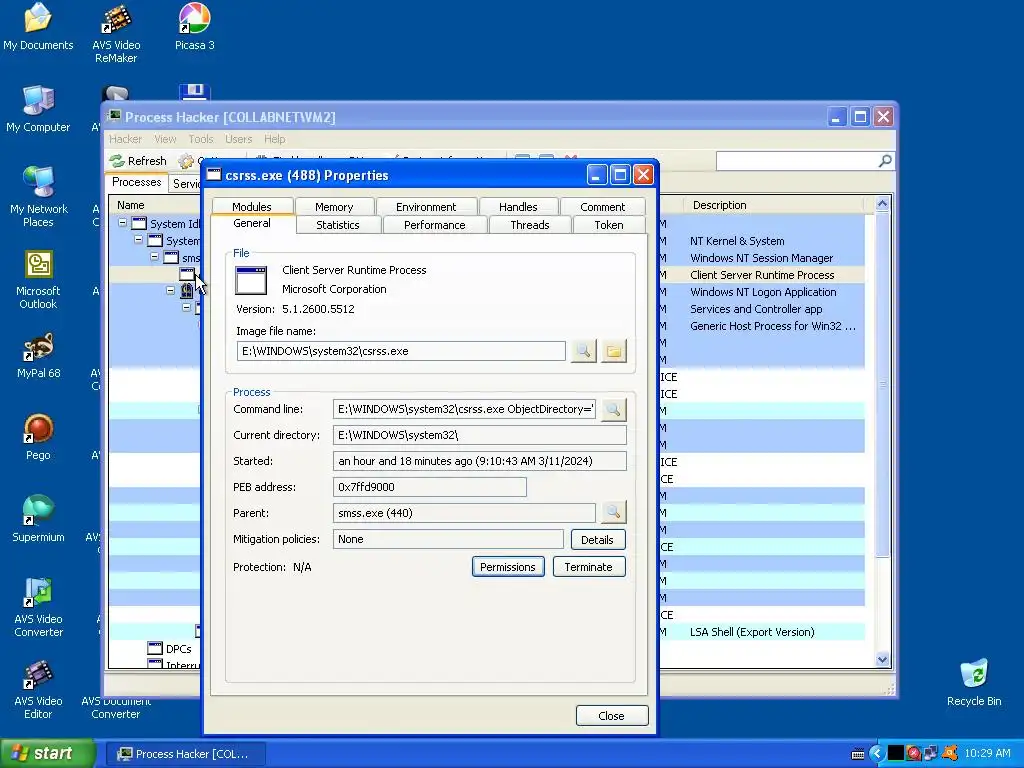1024x768 pixels.
Task: Go to the parent process smss.exe via its magnifier icon
Action: (613, 513)
